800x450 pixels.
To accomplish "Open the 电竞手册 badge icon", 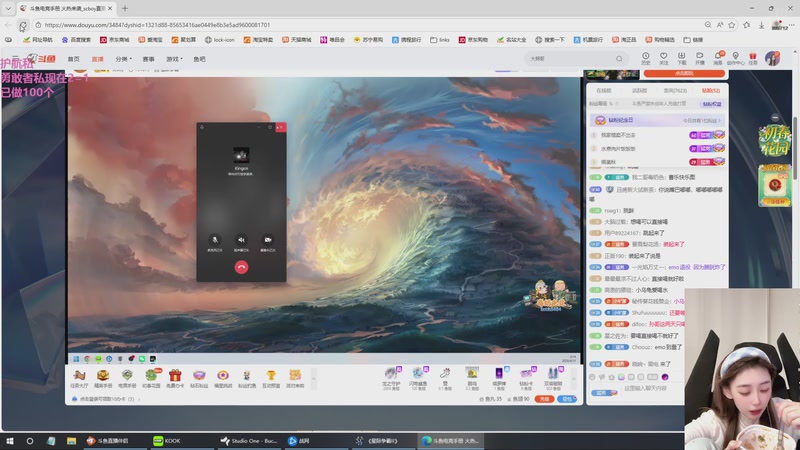I will [x=127, y=379].
